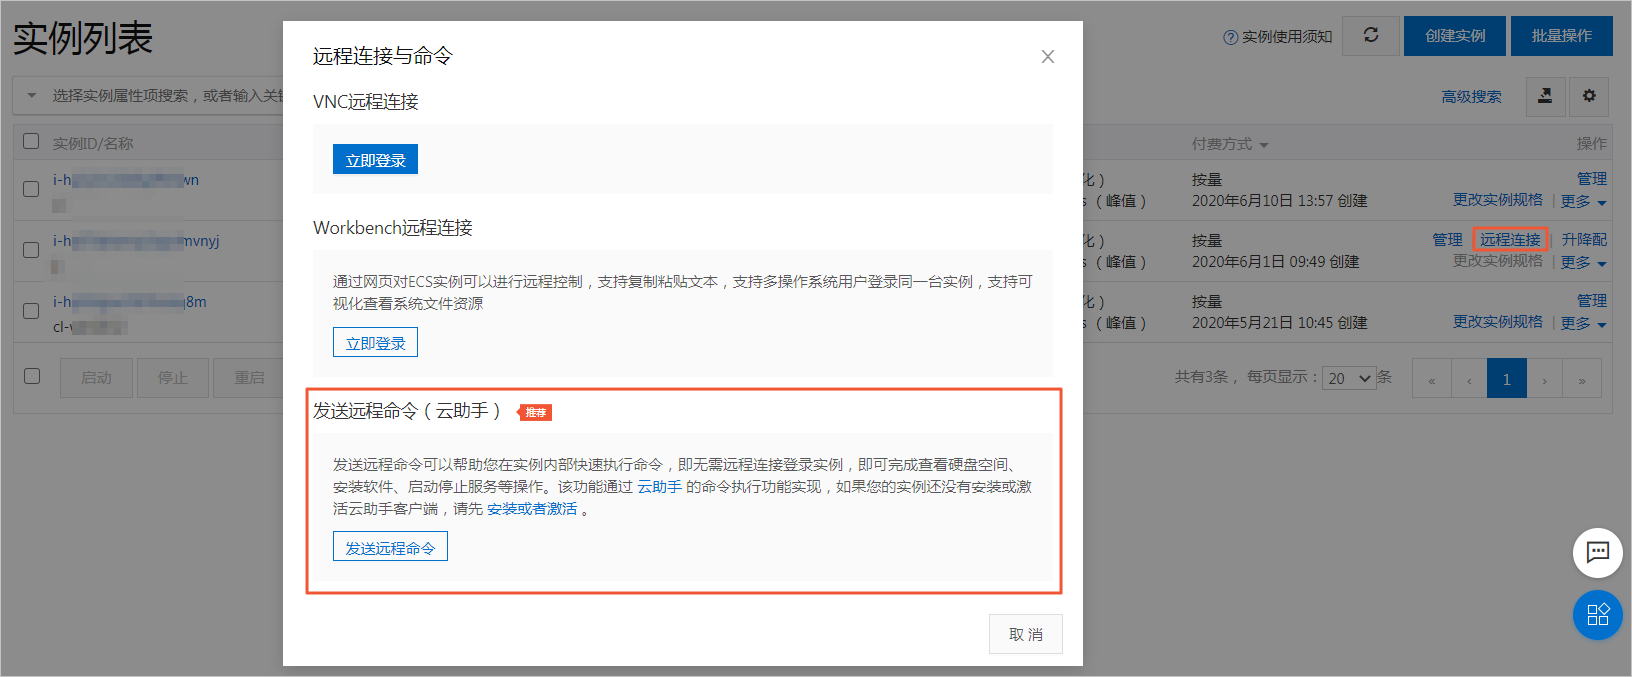Click 立即登录 under Workbench远程连接
Image resolution: width=1632 pixels, height=677 pixels.
point(375,343)
